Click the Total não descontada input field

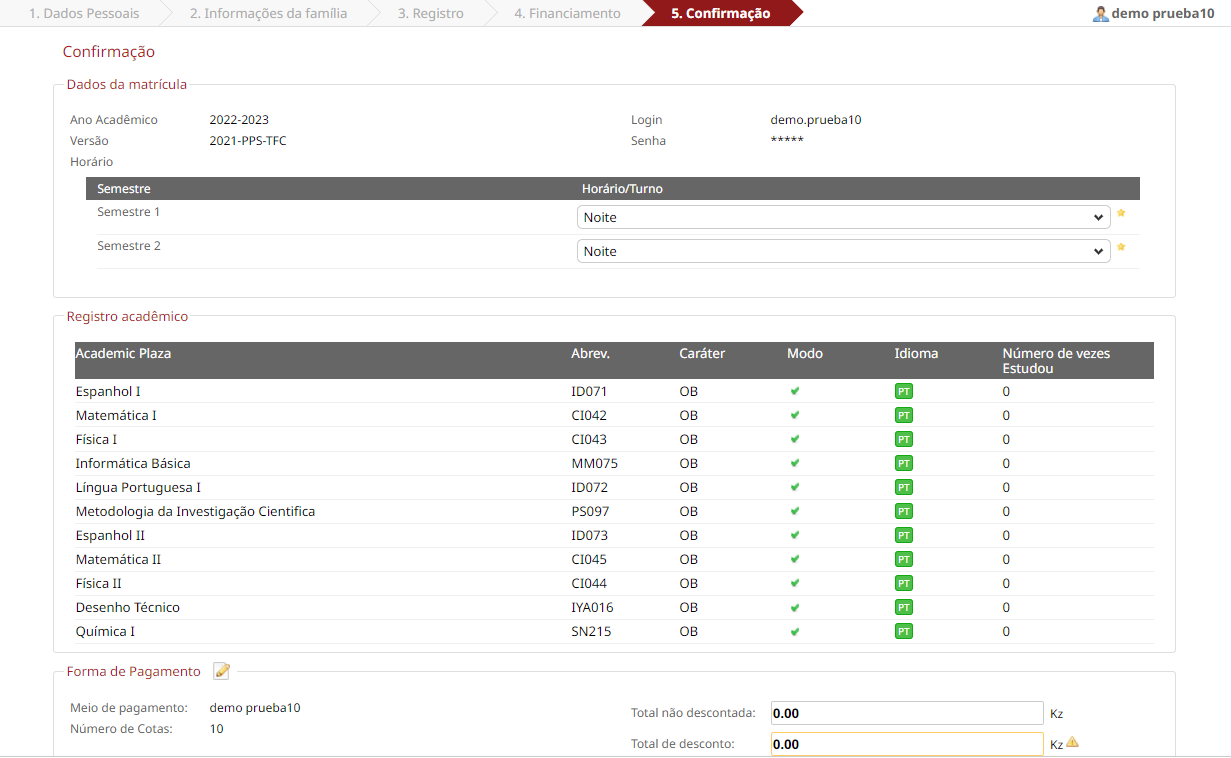pos(906,713)
